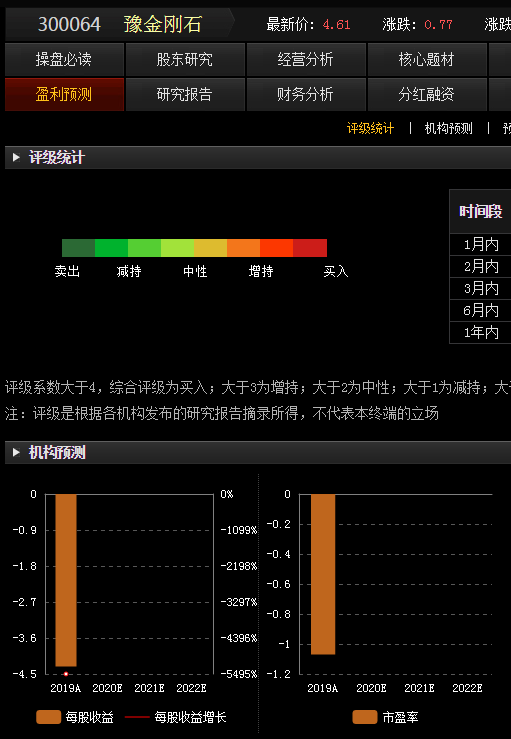Select the 核心题材 tab
Image resolution: width=511 pixels, height=739 pixels.
[x=427, y=59]
